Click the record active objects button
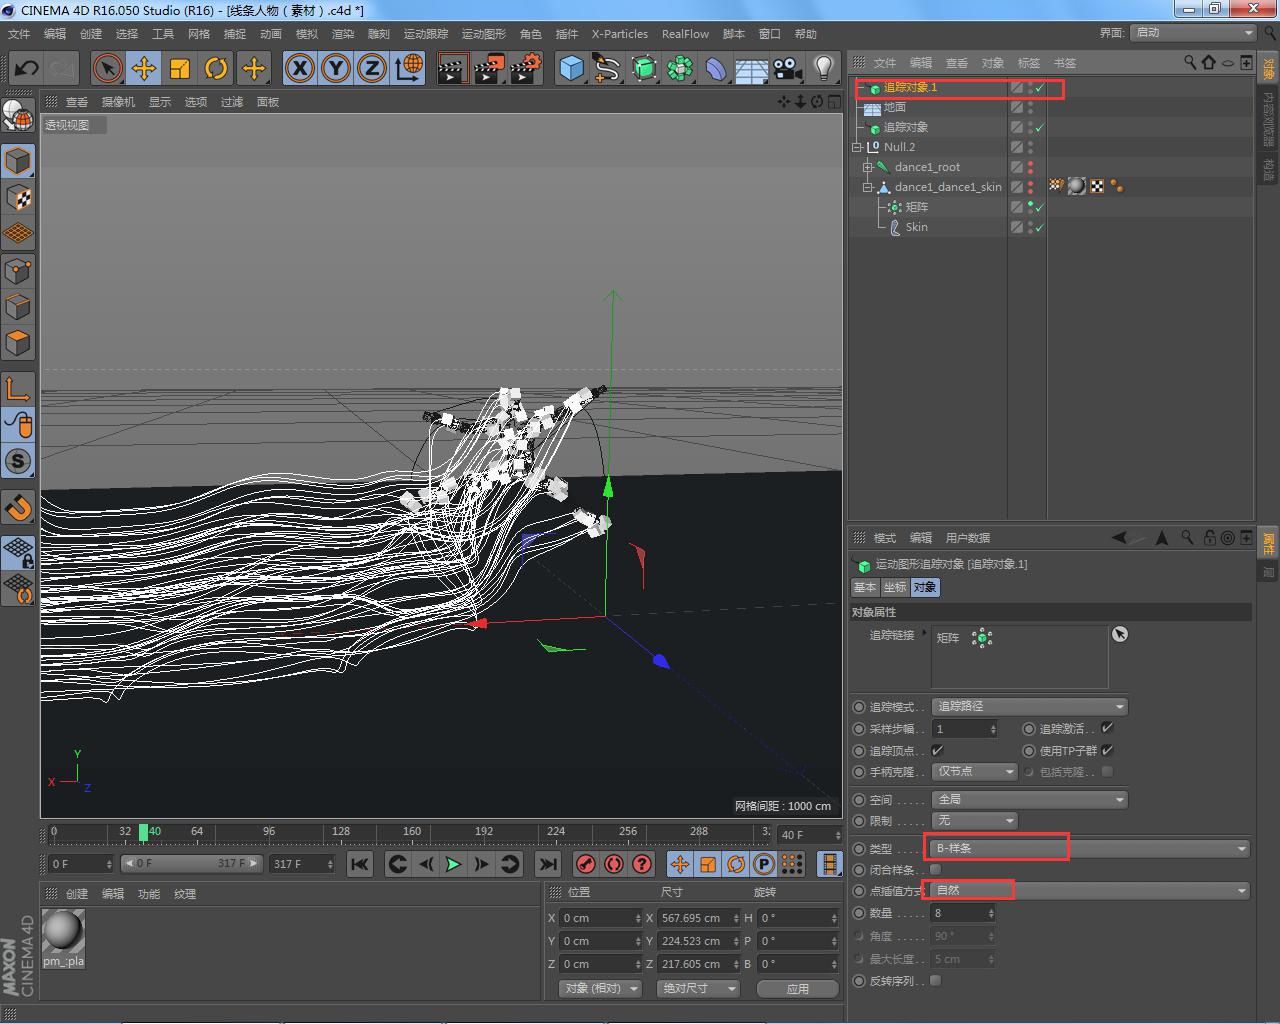 (586, 864)
